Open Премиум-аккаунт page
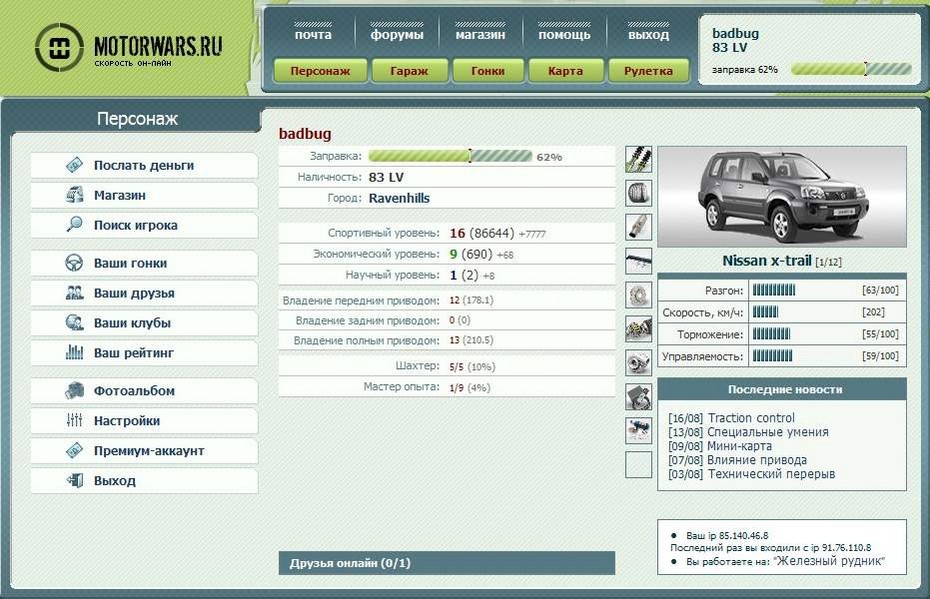 pos(144,451)
